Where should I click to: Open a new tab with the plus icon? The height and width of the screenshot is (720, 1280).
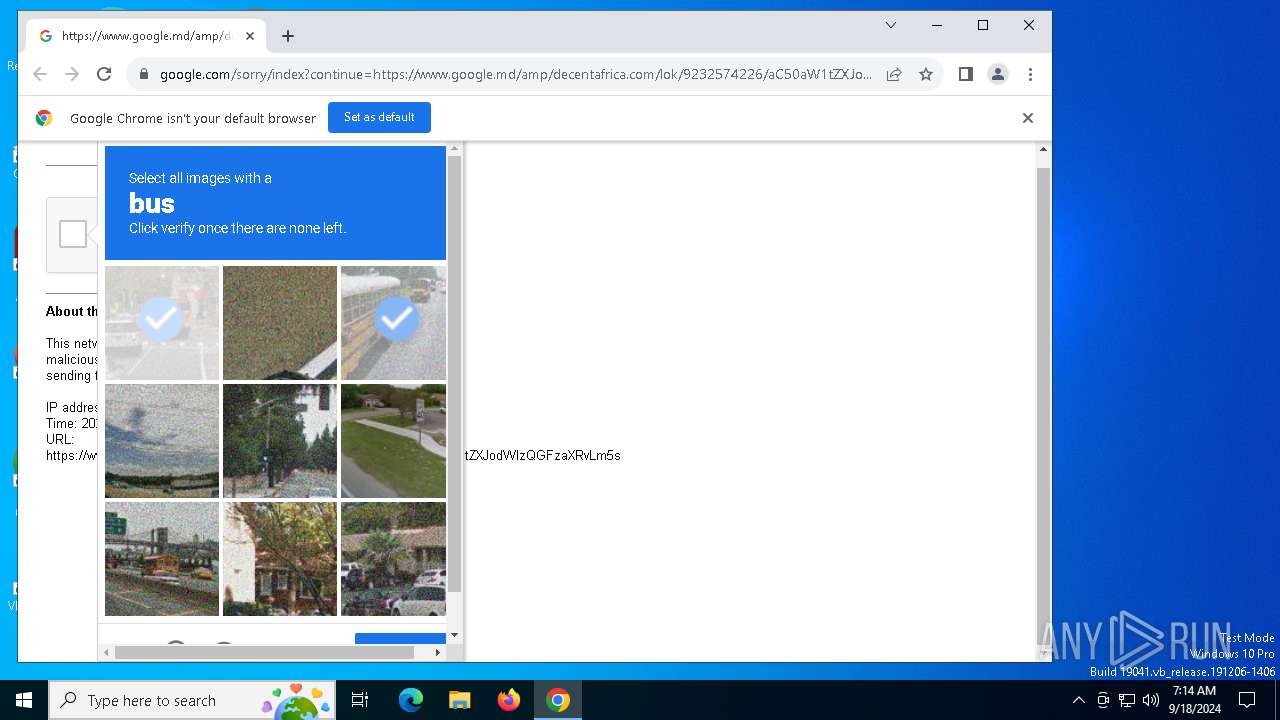[288, 36]
